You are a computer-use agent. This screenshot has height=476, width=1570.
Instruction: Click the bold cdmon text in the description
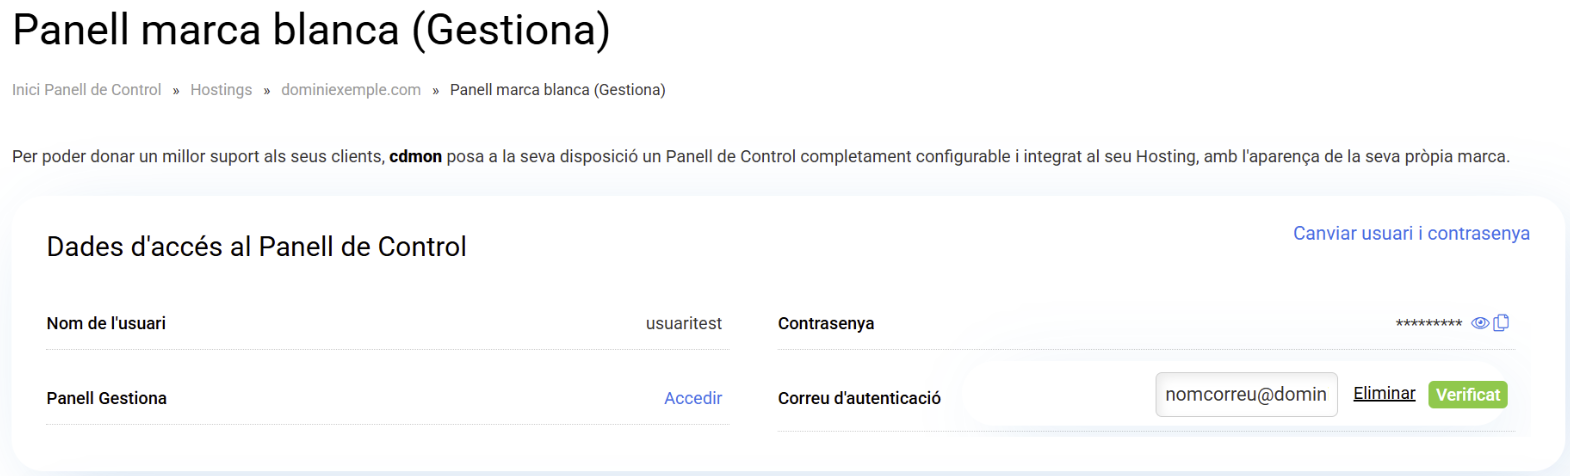point(415,156)
